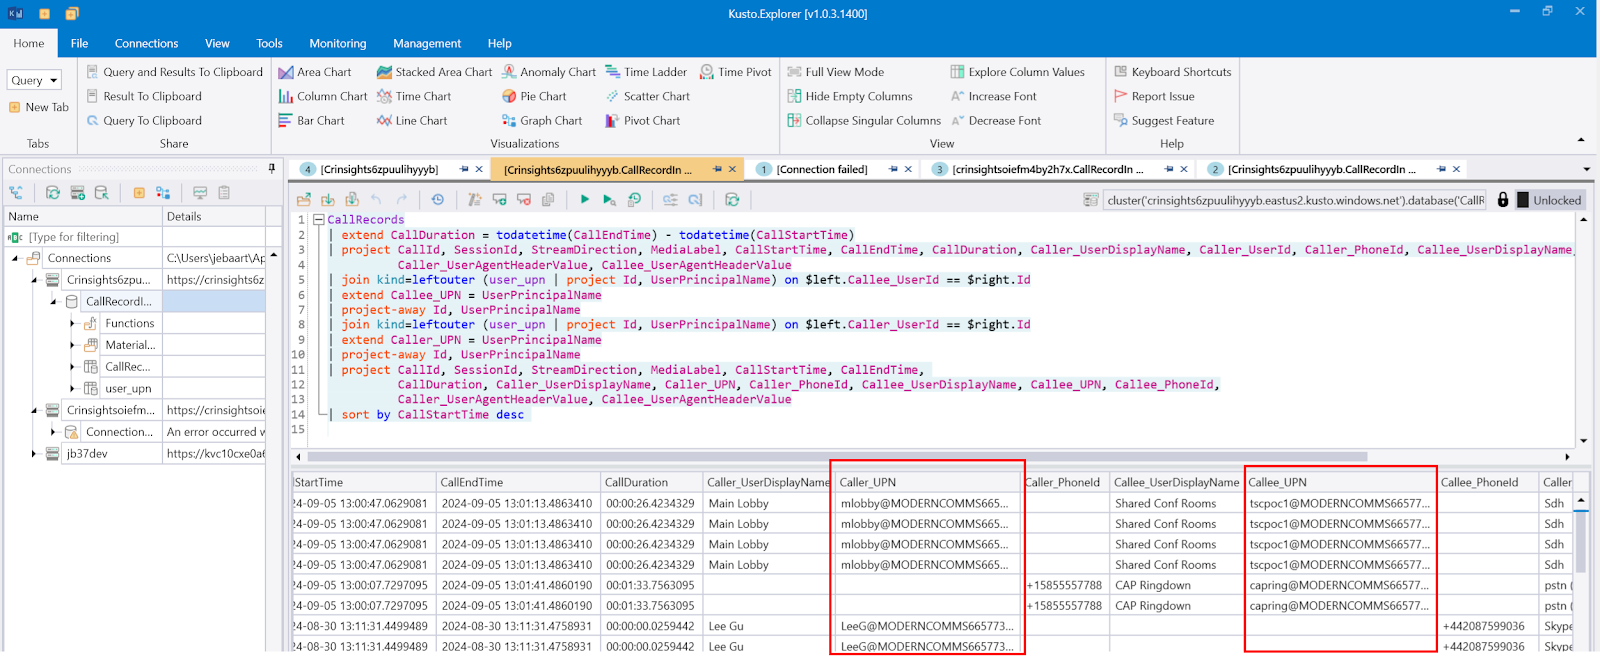Click the saved-queries icon in the title bar
The width and height of the screenshot is (1600, 656).
click(x=72, y=13)
